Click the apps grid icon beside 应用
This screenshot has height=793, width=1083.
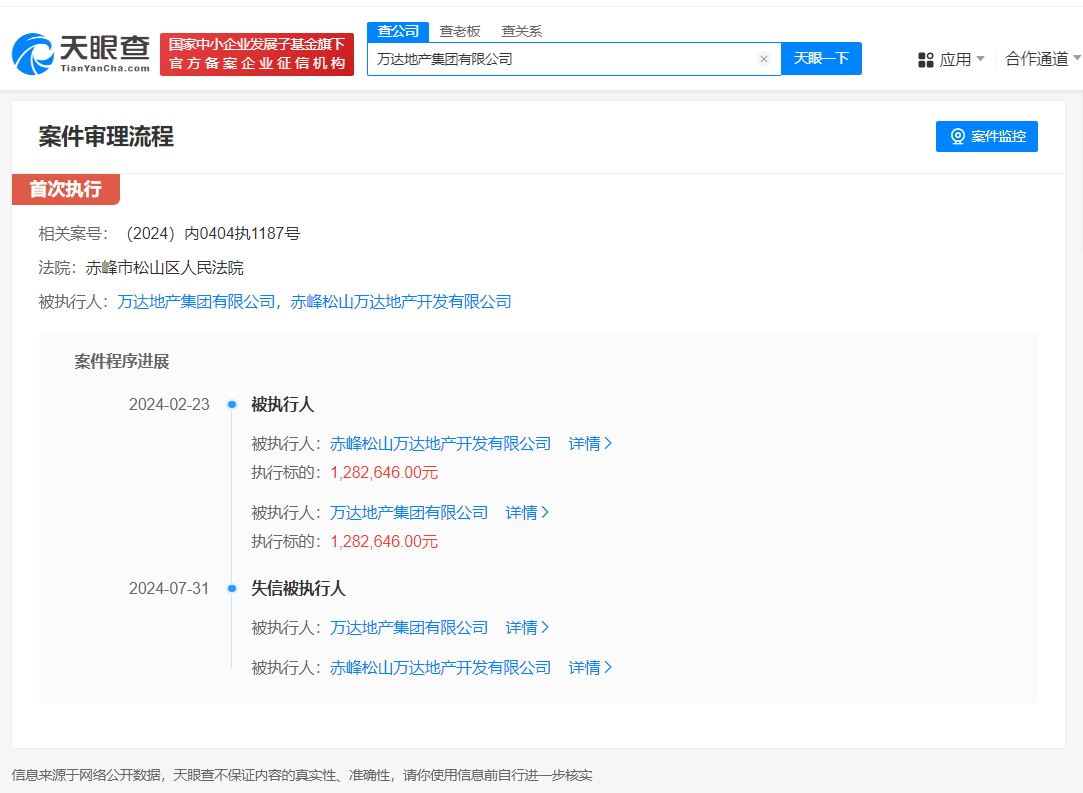click(x=924, y=58)
